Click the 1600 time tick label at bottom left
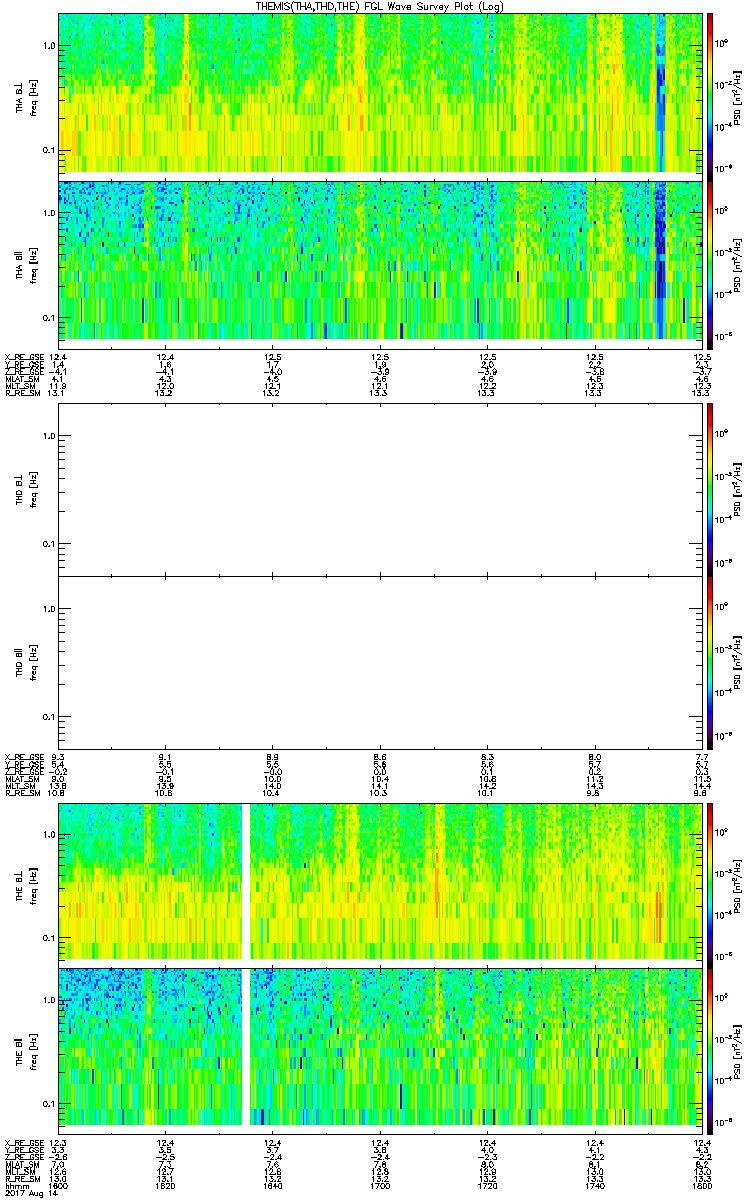This screenshot has height=1200, width=750. pyautogui.click(x=60, y=1185)
